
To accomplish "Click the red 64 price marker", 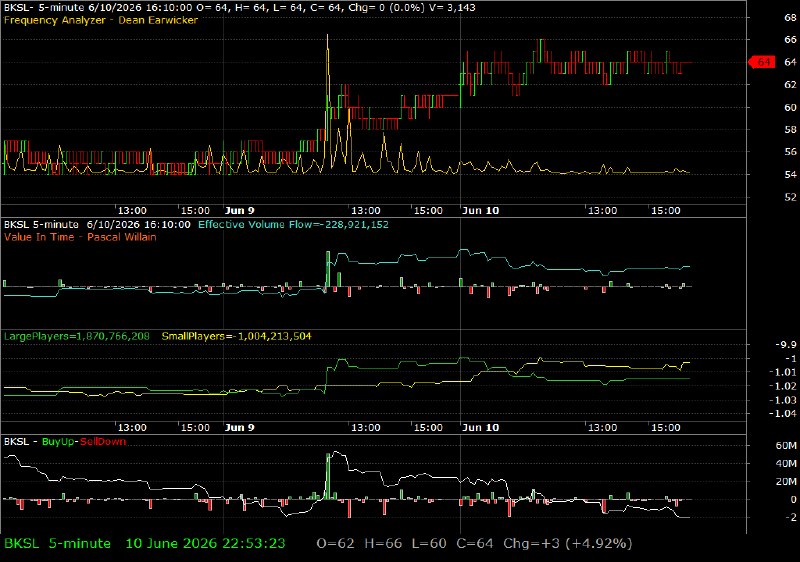I will point(762,62).
